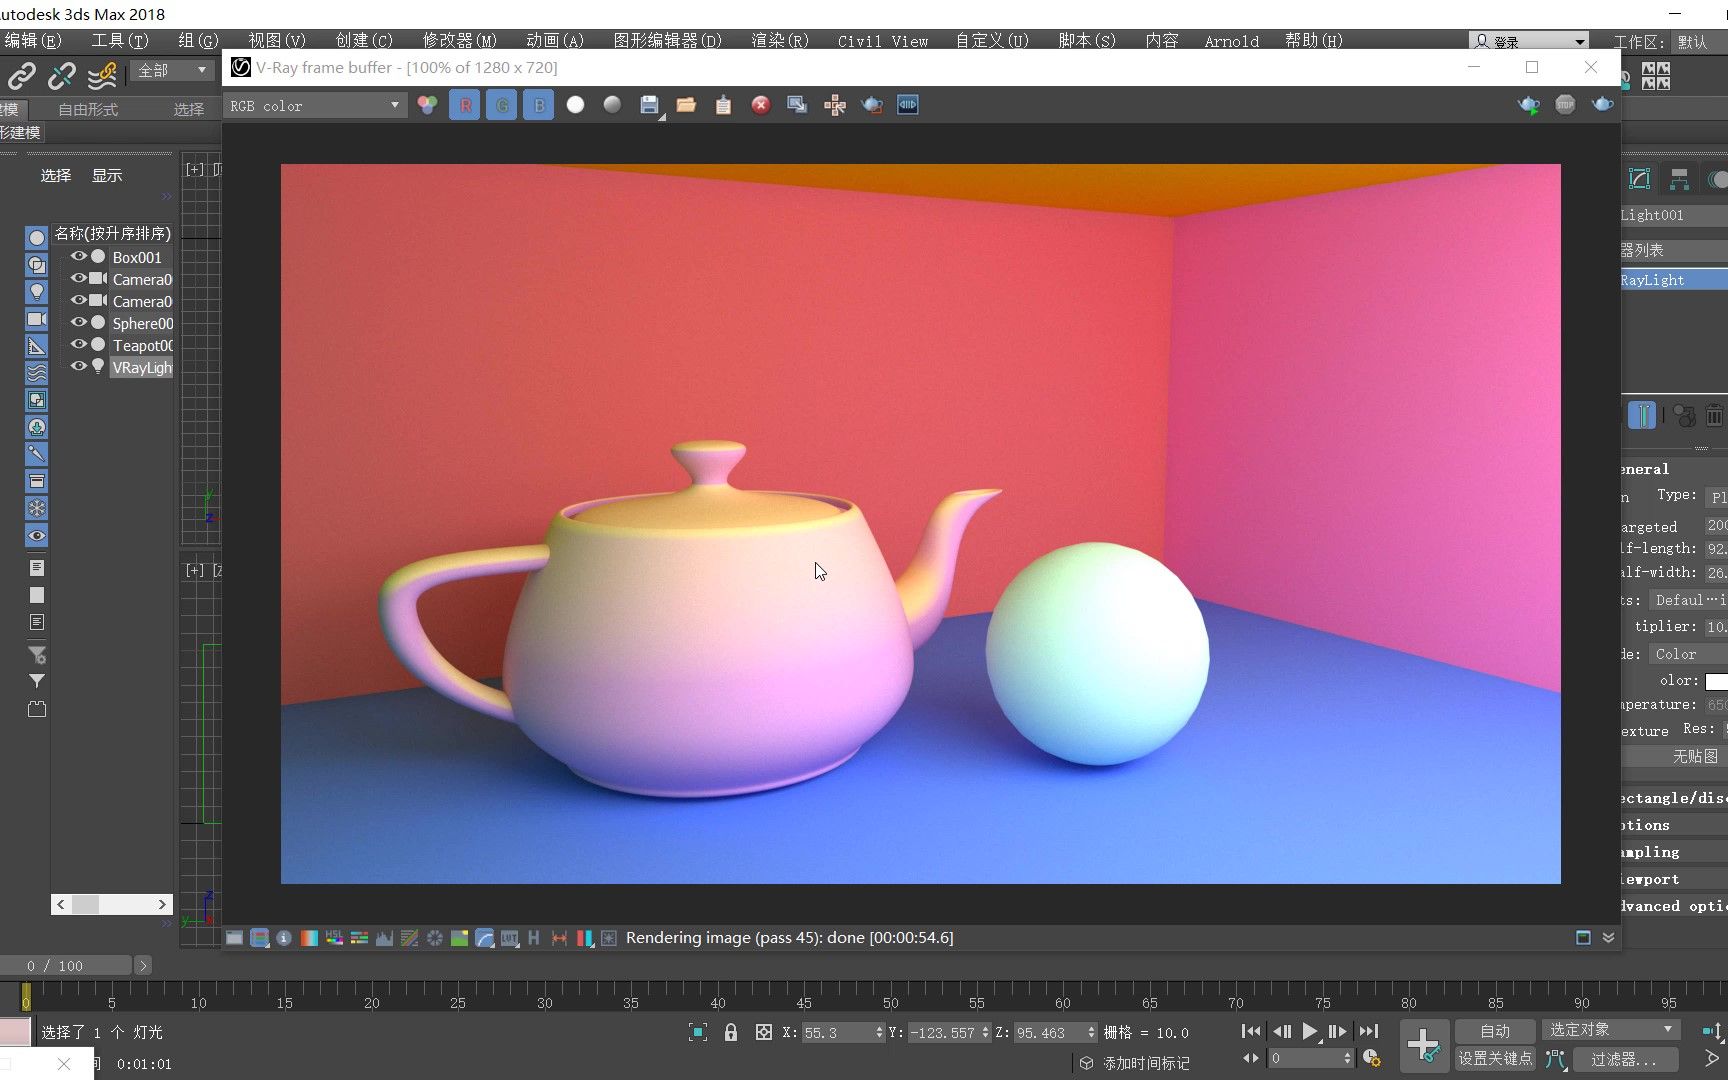
Task: Open the HSL color correction icon
Action: pyautogui.click(x=333, y=938)
